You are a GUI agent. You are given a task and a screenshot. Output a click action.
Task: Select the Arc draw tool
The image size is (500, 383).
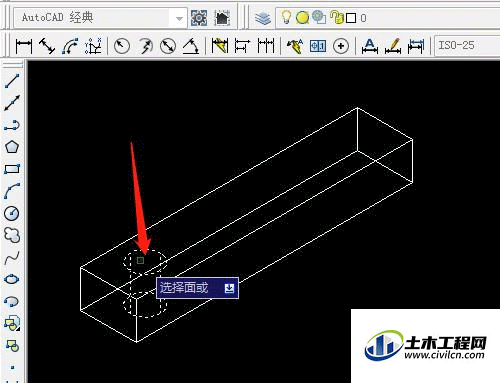[x=12, y=191]
